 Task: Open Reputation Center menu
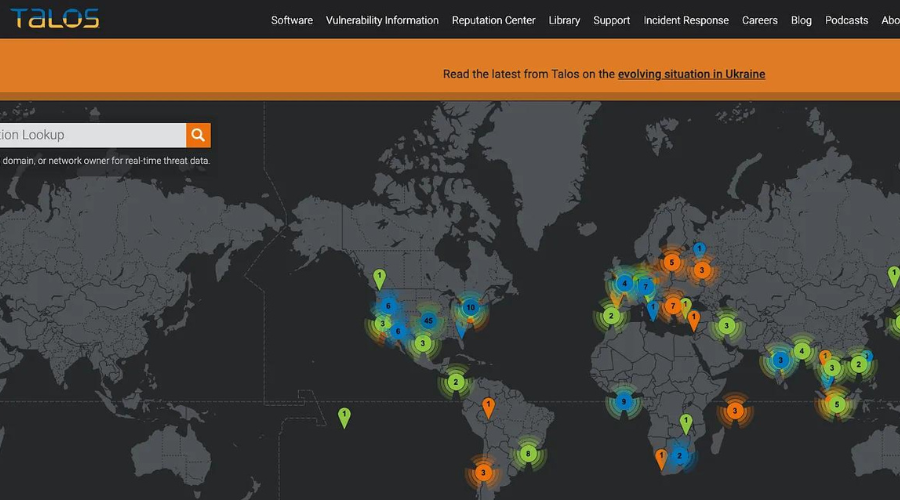pos(494,20)
